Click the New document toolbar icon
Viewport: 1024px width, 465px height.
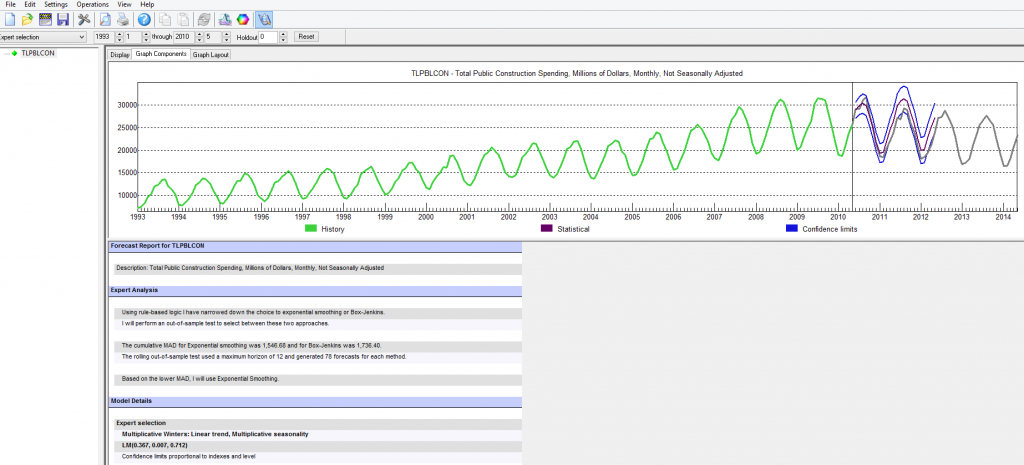pos(9,20)
